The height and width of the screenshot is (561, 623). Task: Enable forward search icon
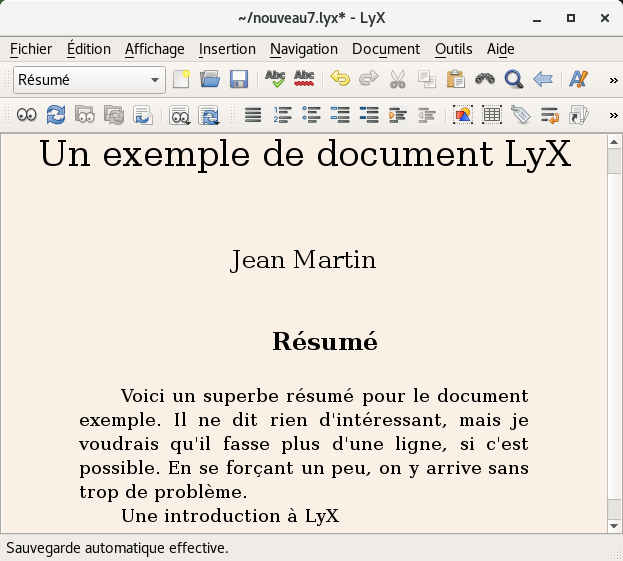pos(143,115)
